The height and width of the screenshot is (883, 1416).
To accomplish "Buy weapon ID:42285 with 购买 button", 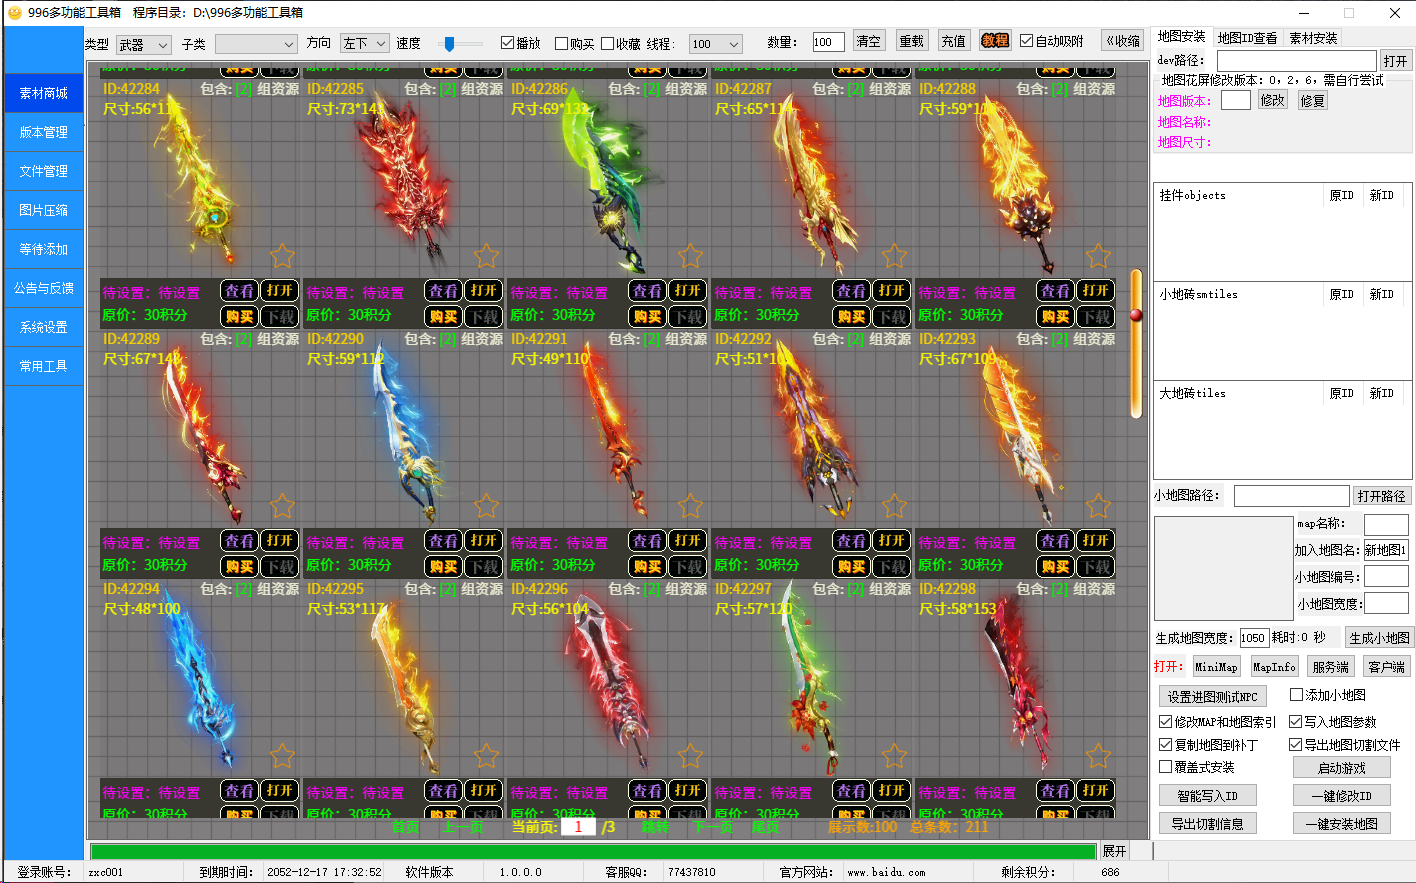I will point(443,316).
